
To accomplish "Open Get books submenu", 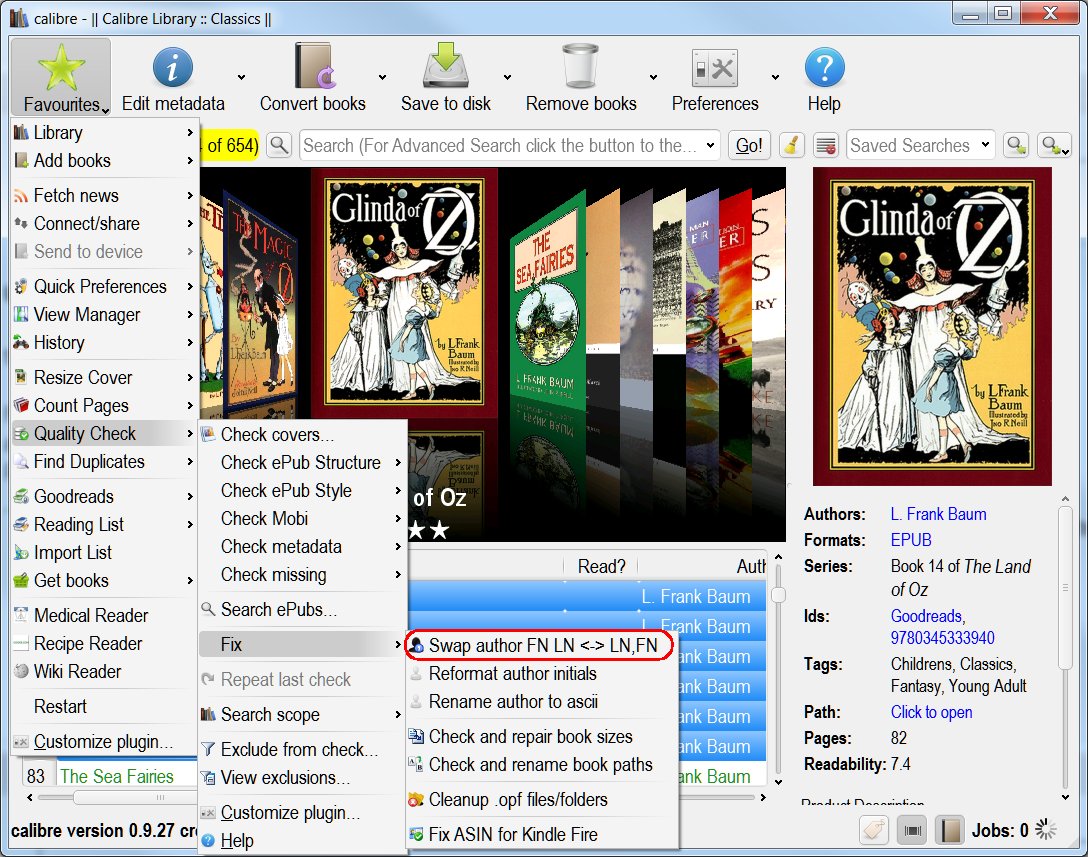I will (104, 580).
